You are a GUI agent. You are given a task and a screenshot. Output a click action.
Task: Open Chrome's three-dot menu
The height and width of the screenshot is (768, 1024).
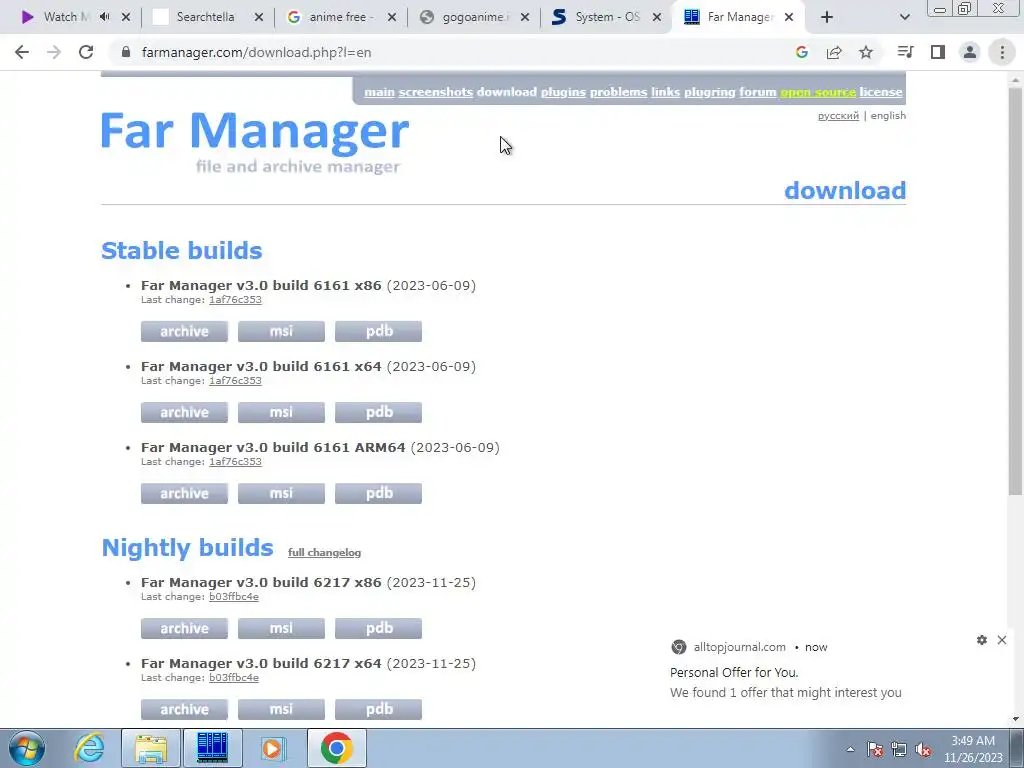pos(1002,52)
